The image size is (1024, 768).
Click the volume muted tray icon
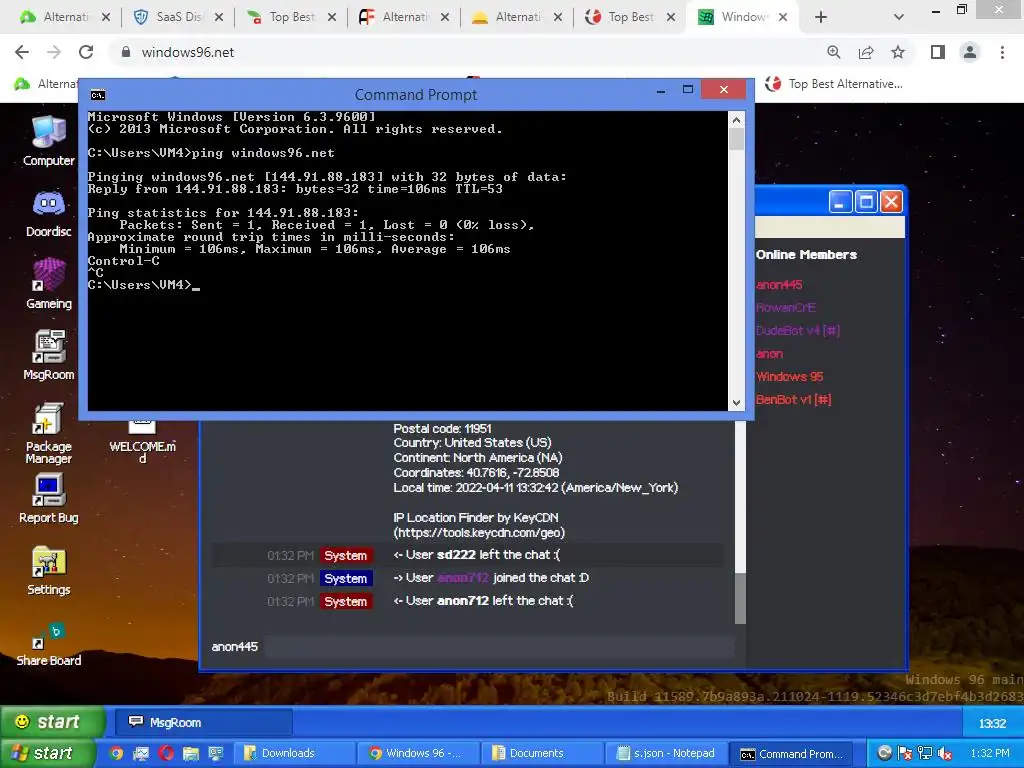(x=944, y=754)
